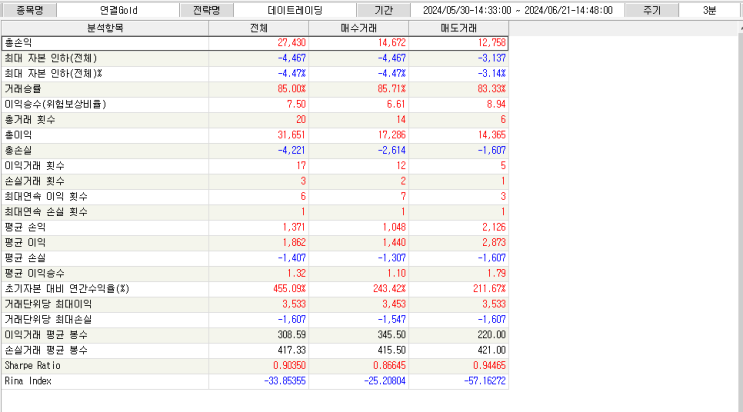Select the date range period field
Screen dimensions: 743x412
517,10
